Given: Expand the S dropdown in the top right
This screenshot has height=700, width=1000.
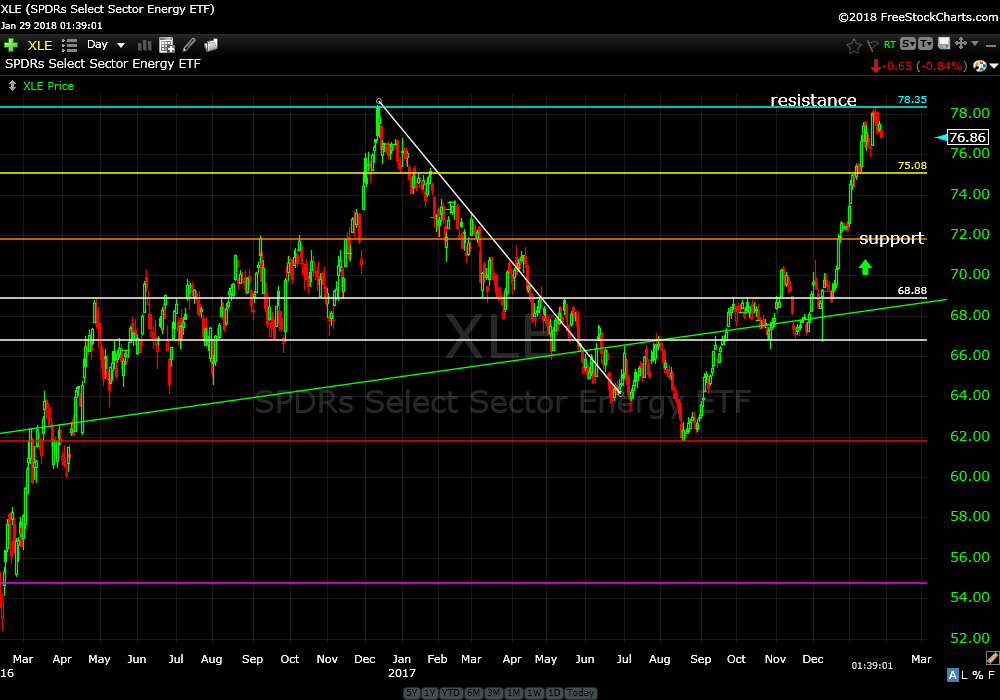Looking at the screenshot, I should click(x=907, y=44).
